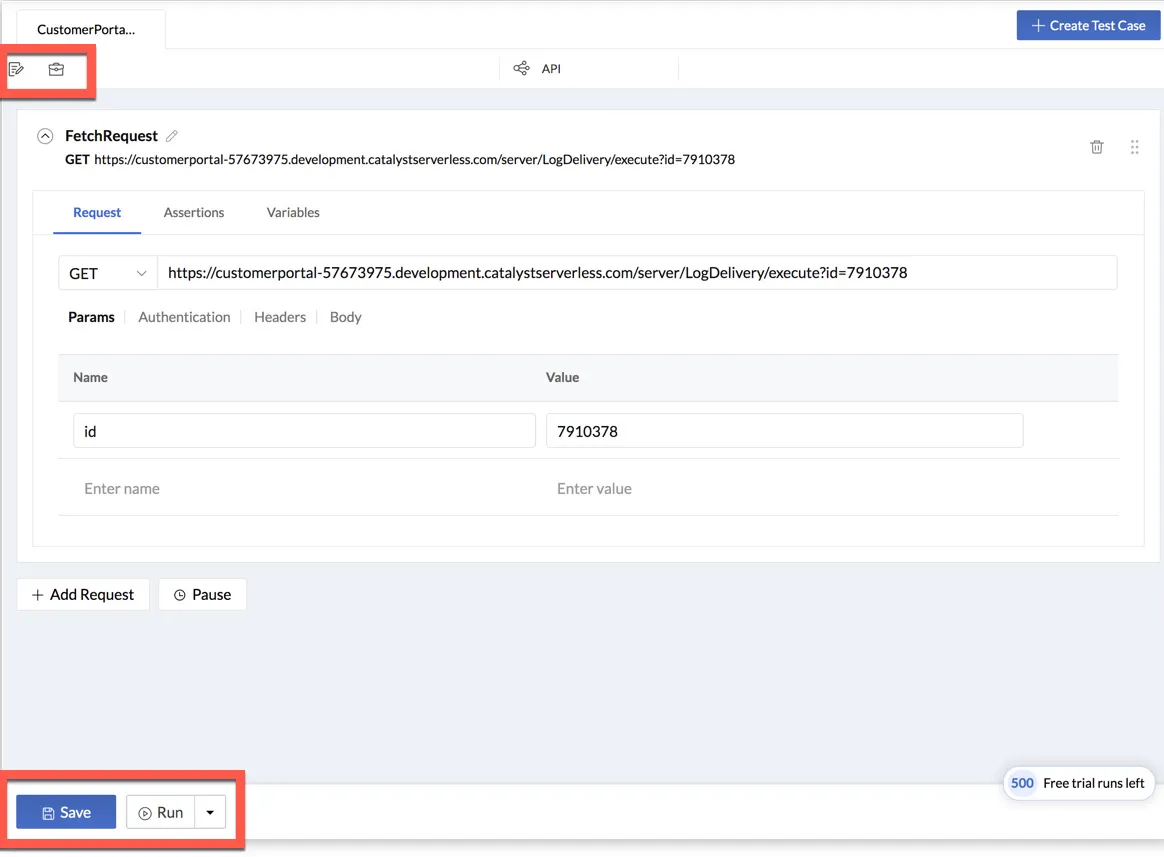Click the Run button
Screen dimensions: 1164x857
(x=161, y=812)
